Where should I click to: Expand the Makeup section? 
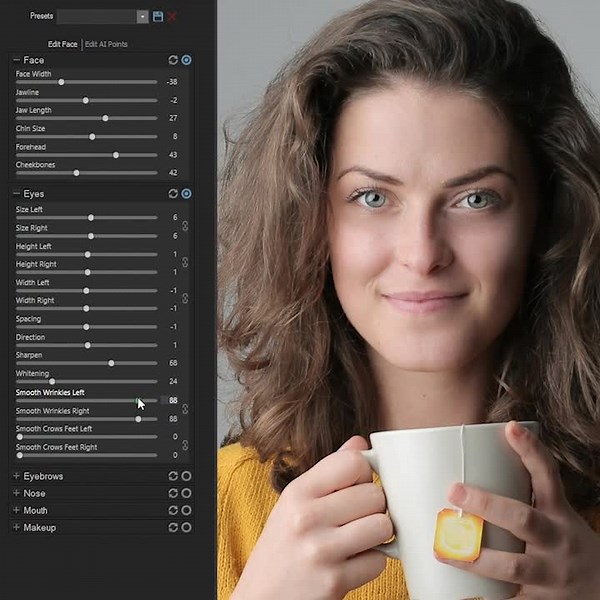tap(16, 527)
